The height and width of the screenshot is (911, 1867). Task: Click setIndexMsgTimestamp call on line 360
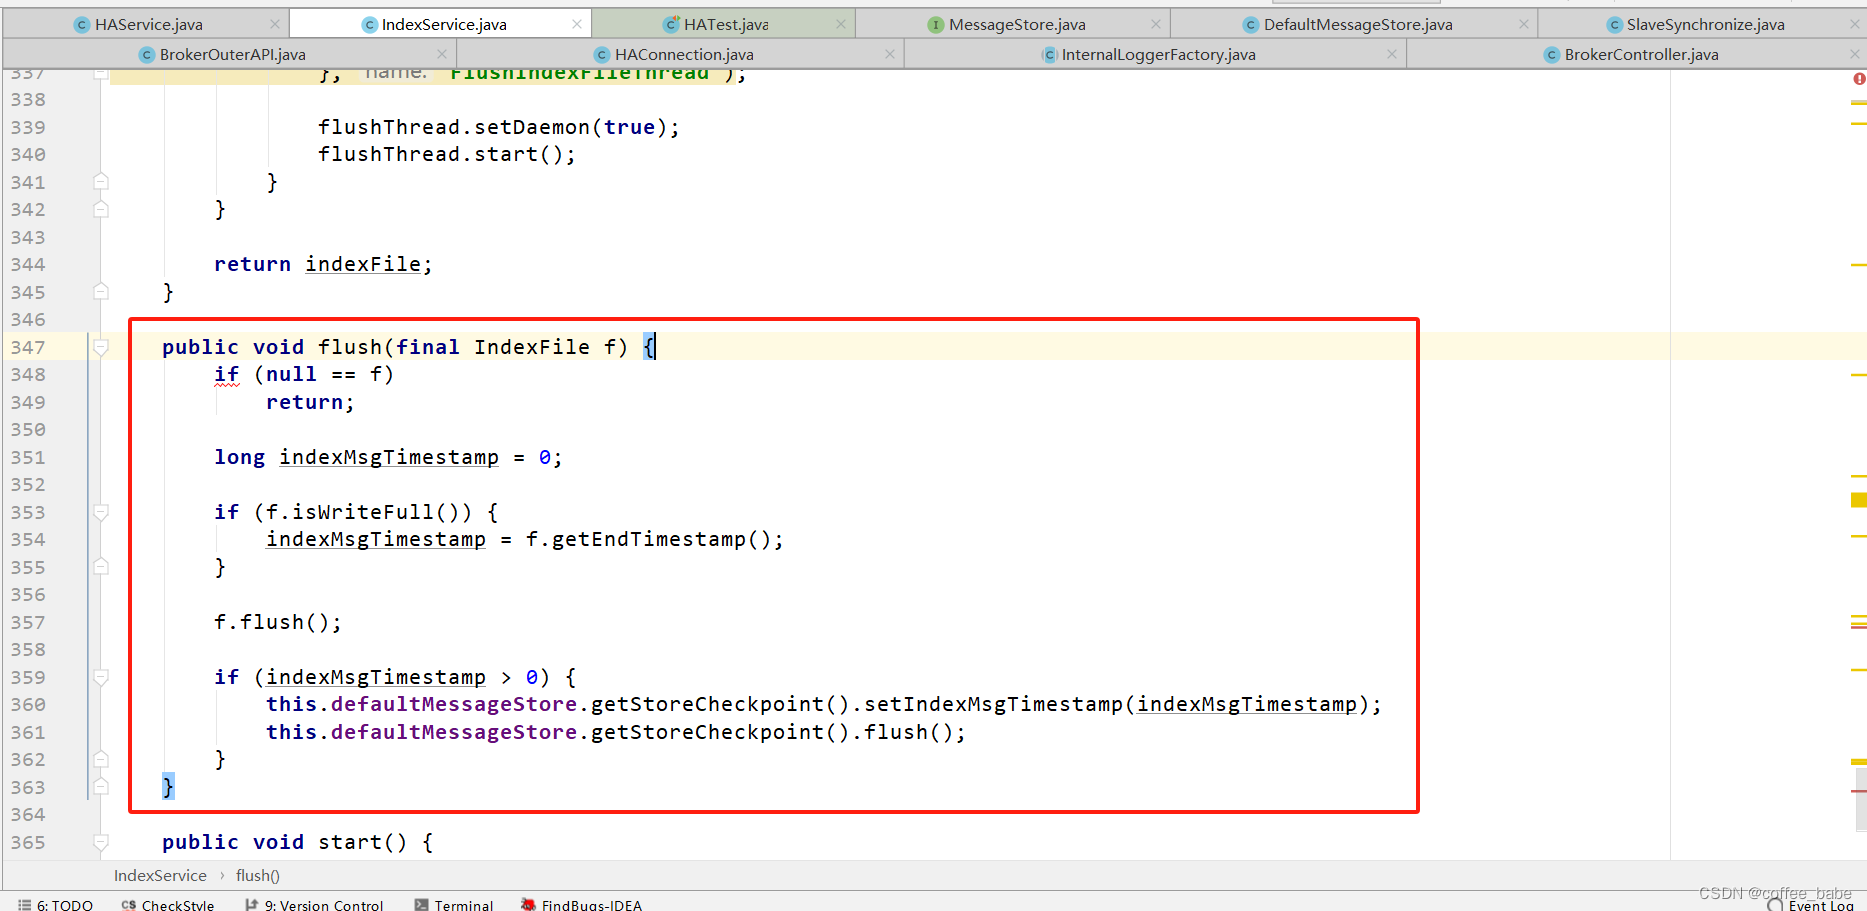993,704
